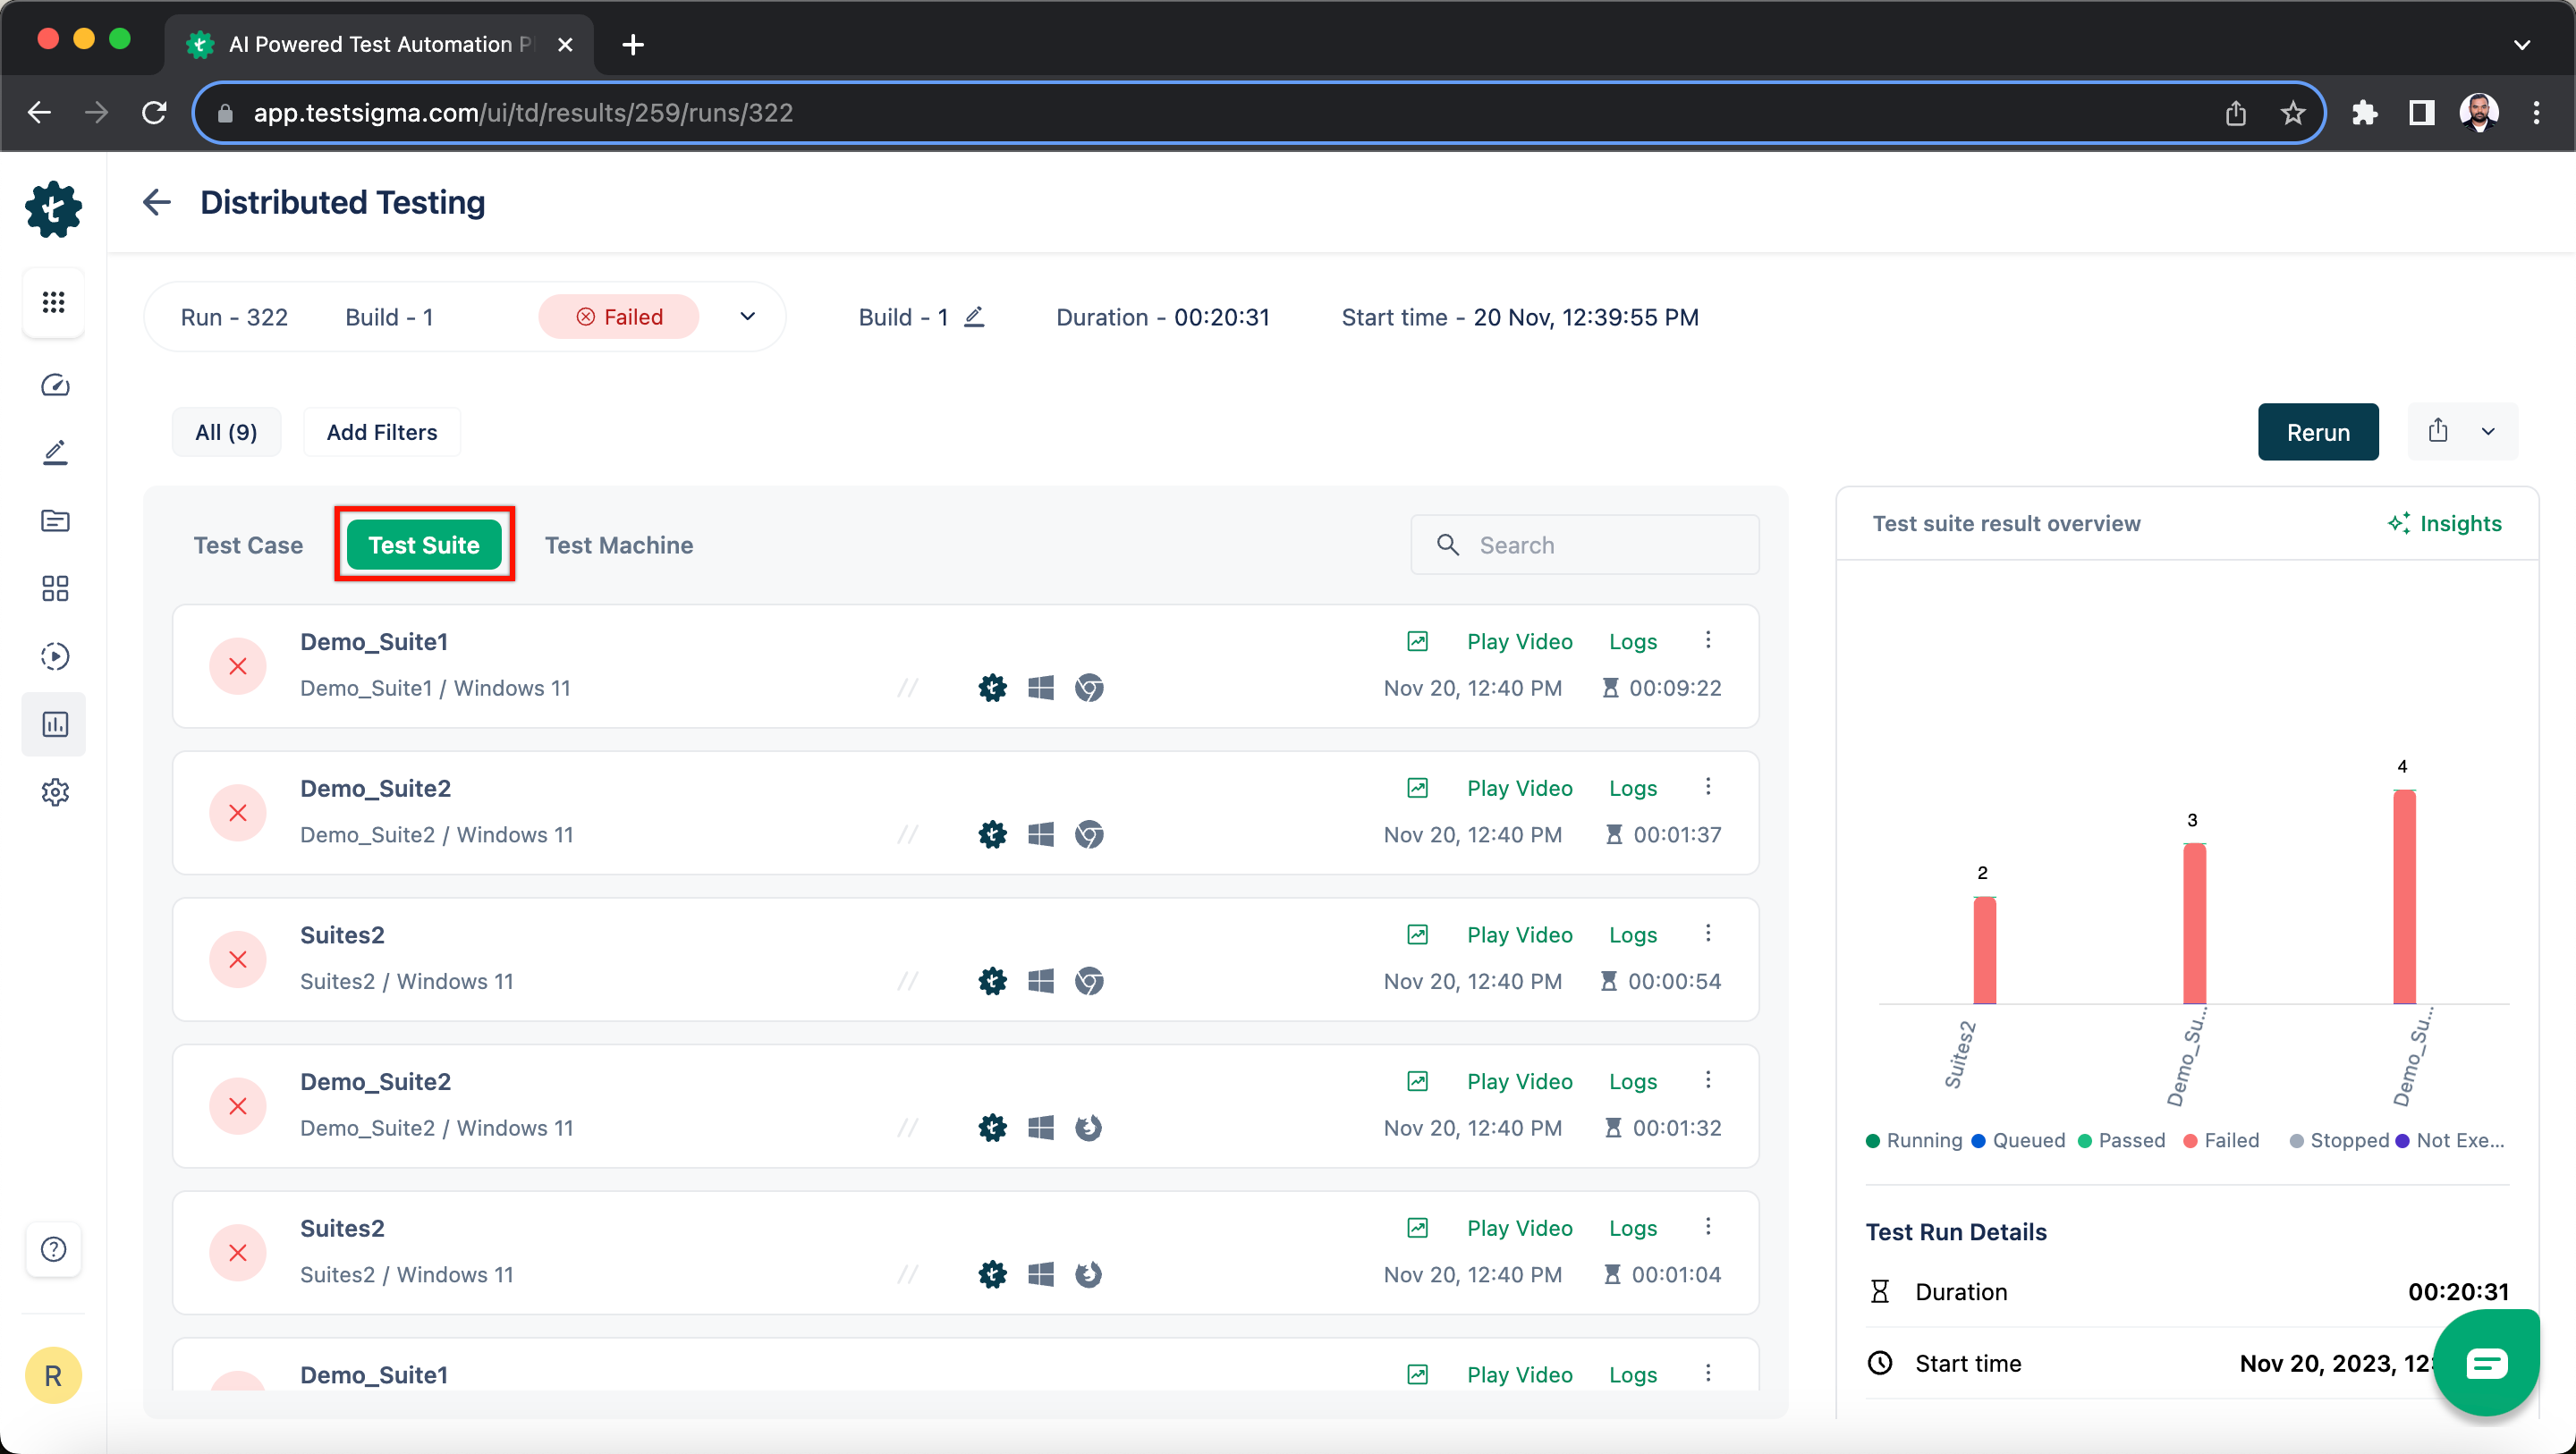This screenshot has height=1454, width=2576.
Task: Open the runs play-circle icon in sidebar
Action: [55, 656]
